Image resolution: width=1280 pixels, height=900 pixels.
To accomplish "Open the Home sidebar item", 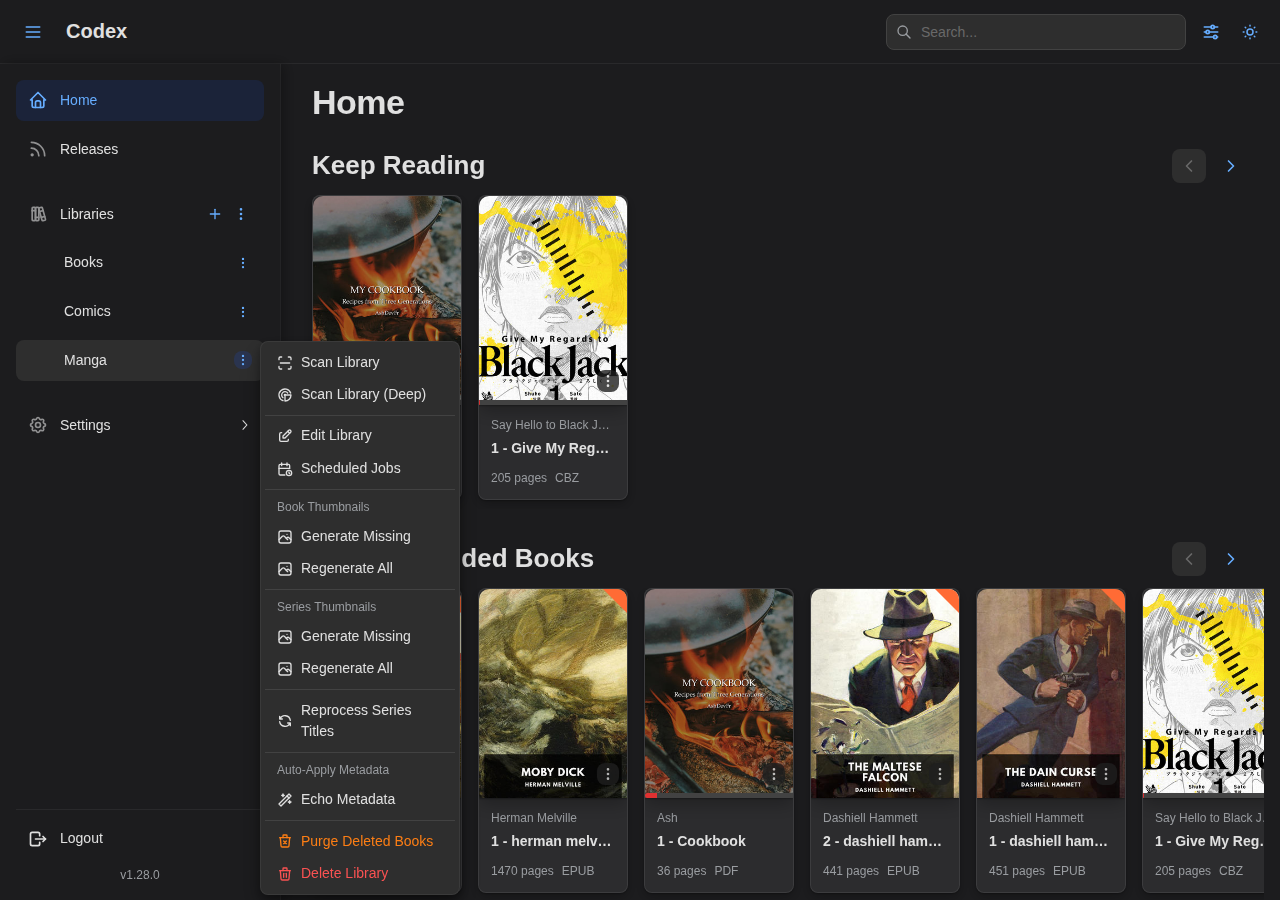I will click(x=140, y=100).
